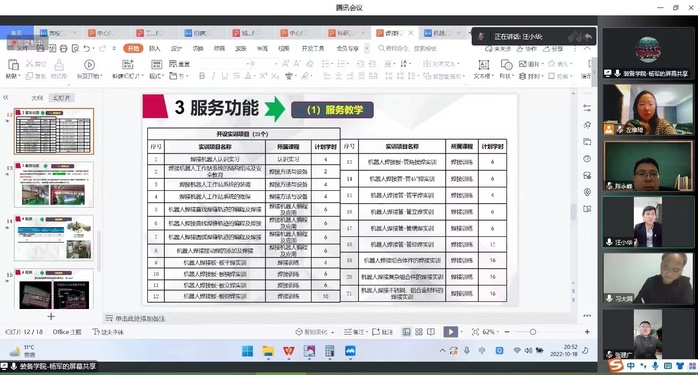Click the 协作 collaborate button
Image resolution: width=698 pixels, height=375 pixels.
(x=527, y=49)
